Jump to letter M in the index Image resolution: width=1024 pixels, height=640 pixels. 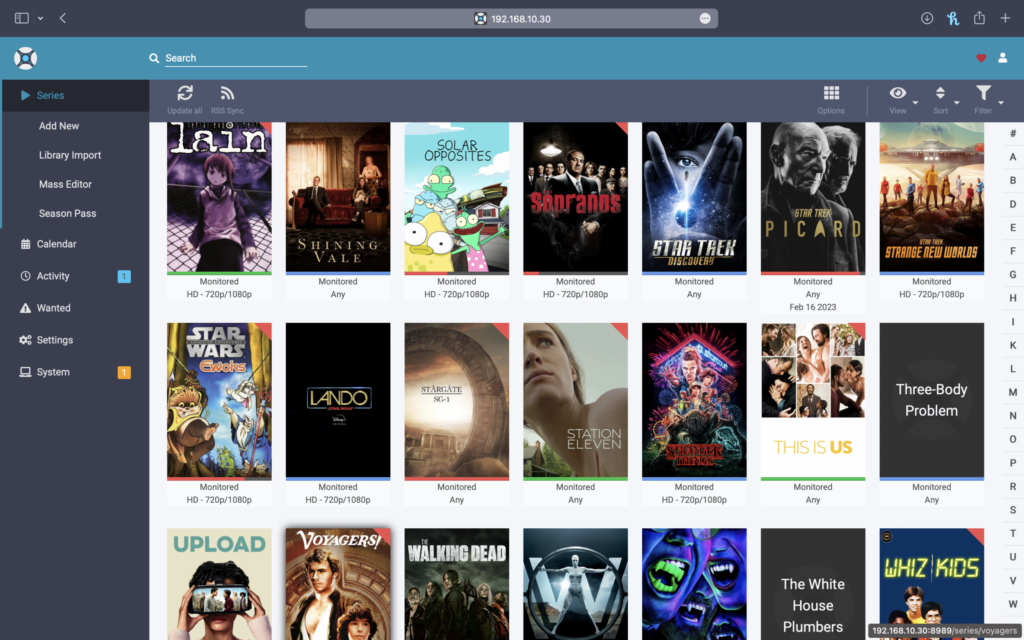click(1013, 392)
